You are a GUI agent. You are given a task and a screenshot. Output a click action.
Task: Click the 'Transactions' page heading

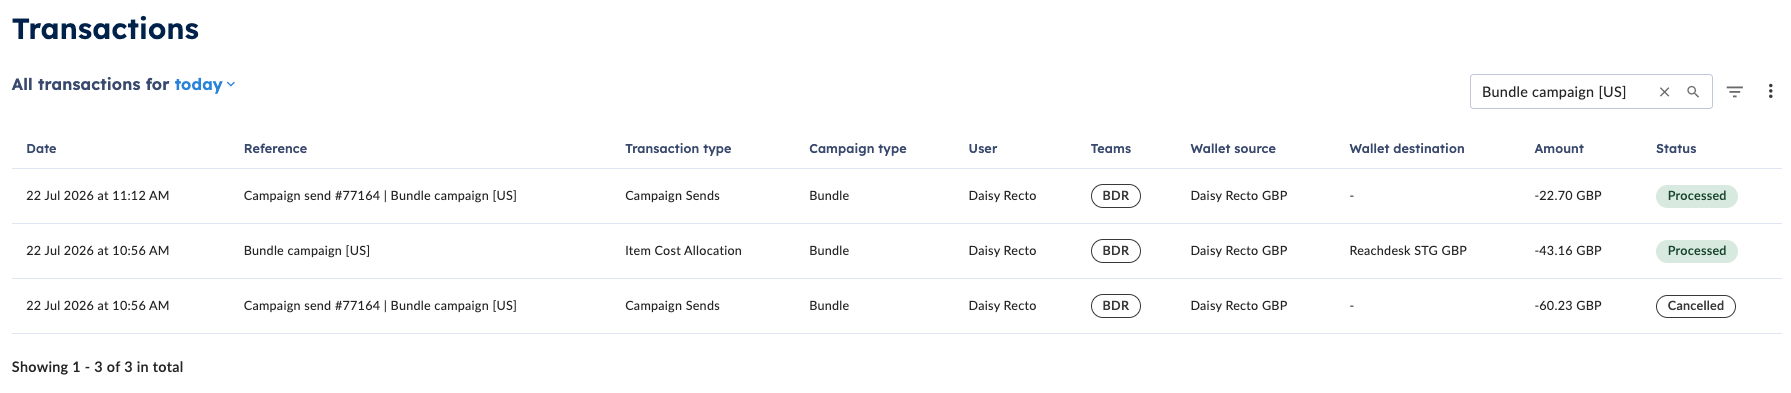(x=105, y=29)
